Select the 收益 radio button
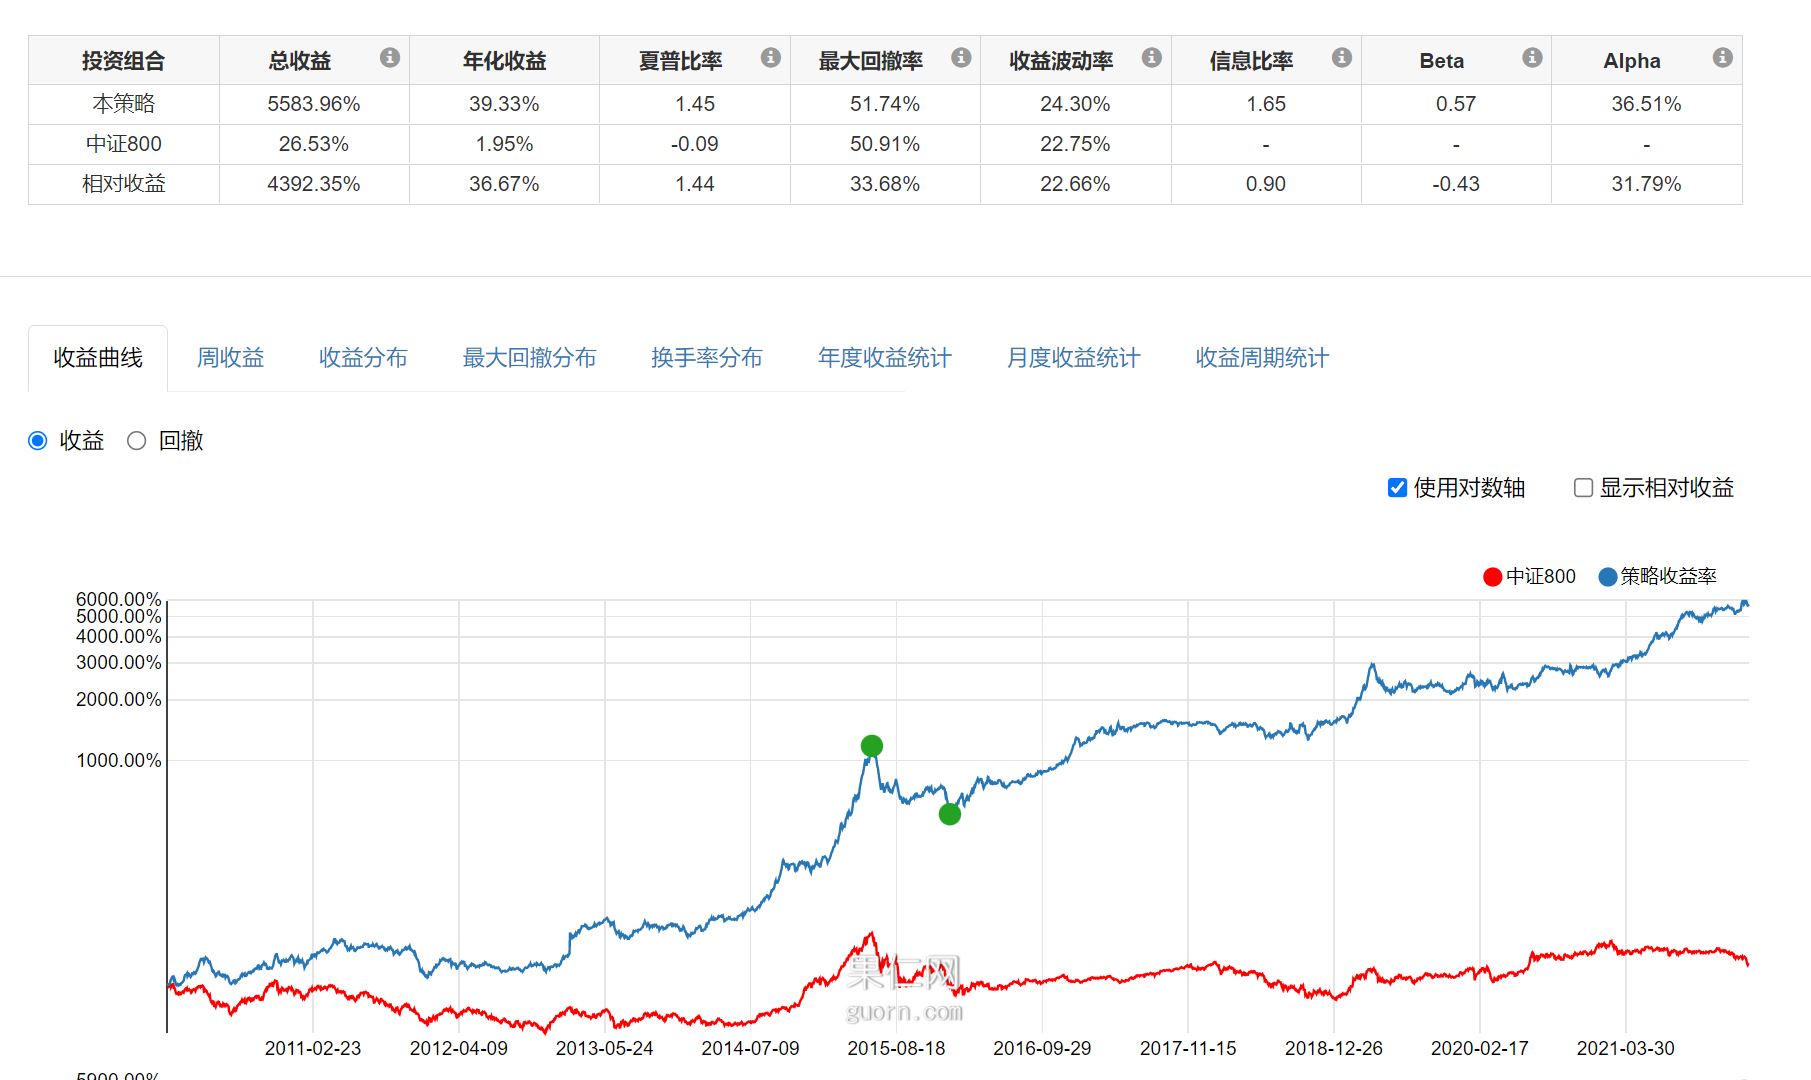The width and height of the screenshot is (1811, 1080). (x=38, y=441)
